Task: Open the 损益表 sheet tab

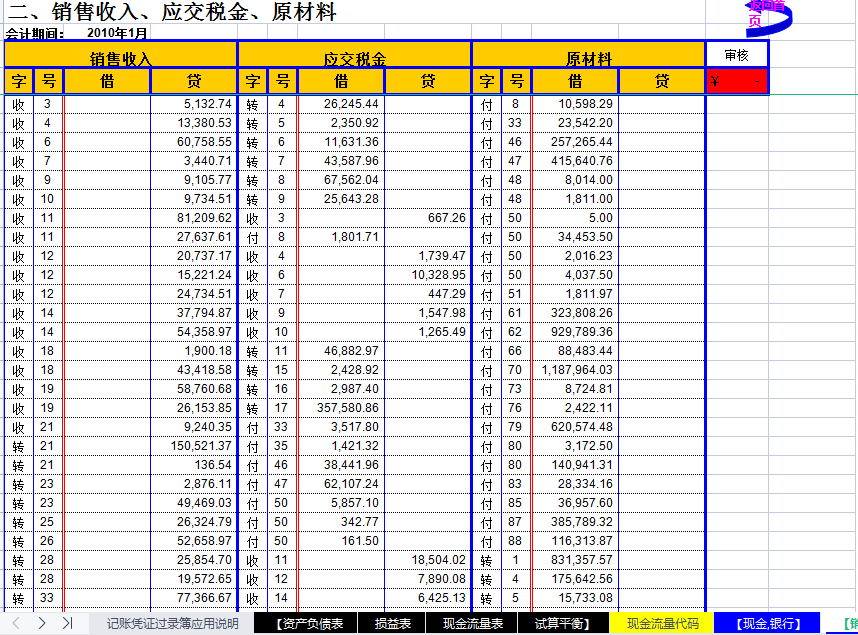Action: point(390,622)
